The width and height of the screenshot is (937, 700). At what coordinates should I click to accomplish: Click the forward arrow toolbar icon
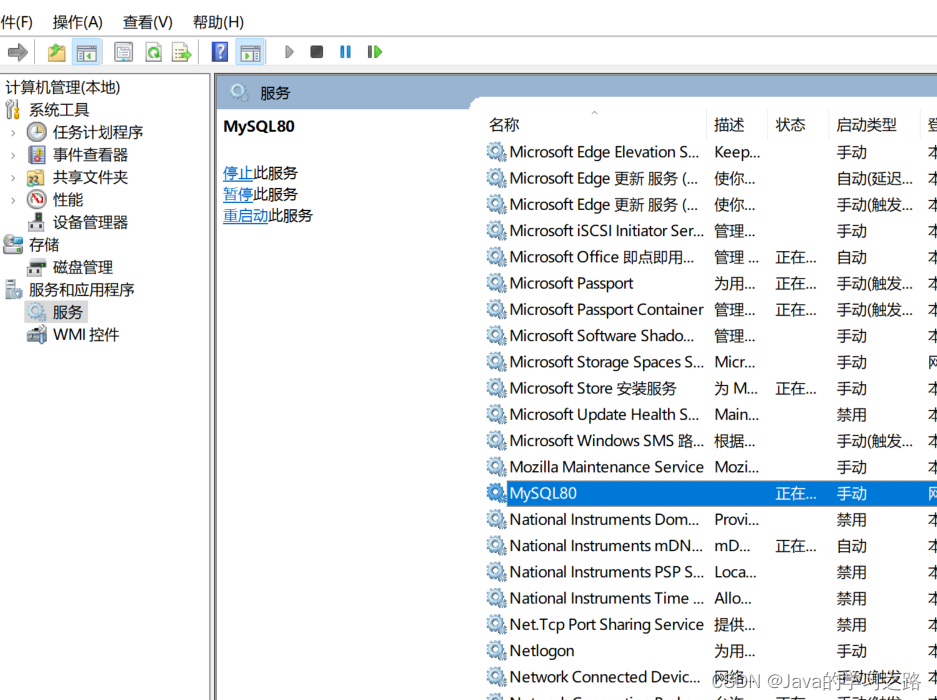click(x=17, y=52)
